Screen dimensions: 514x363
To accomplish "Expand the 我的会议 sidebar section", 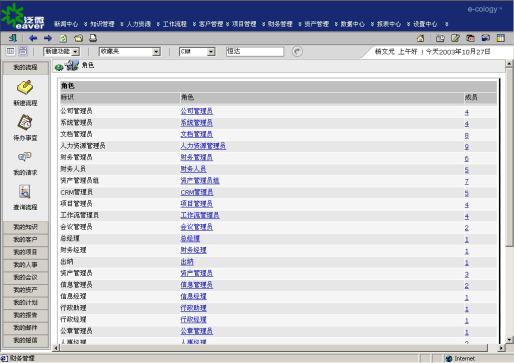I will point(25,277).
